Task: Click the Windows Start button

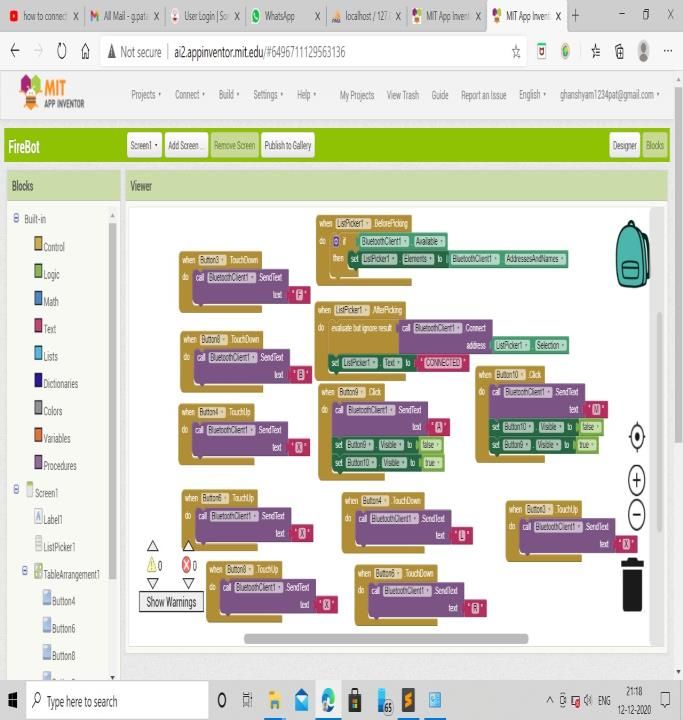Action: 13,700
